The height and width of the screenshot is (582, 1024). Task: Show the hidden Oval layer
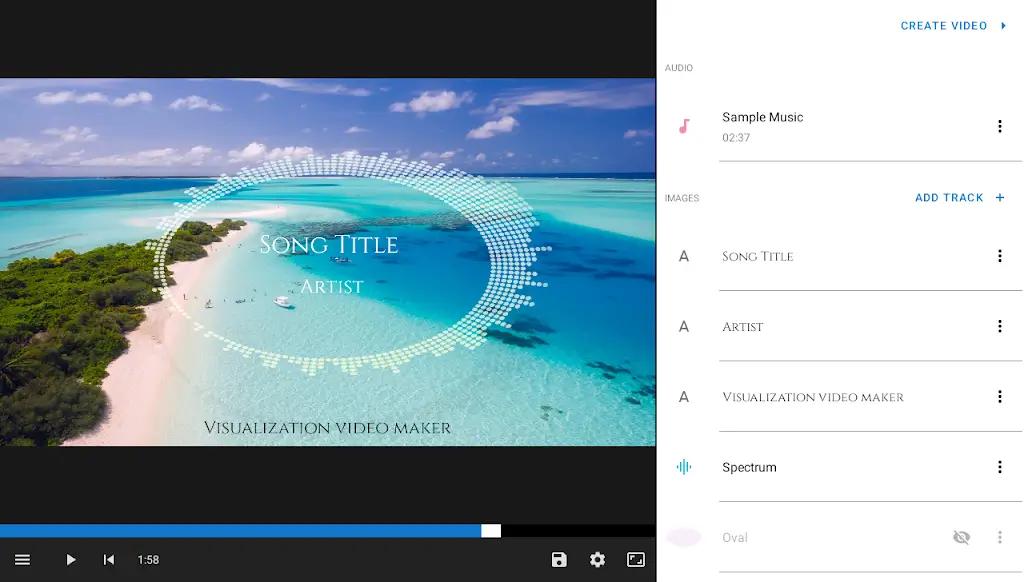click(x=961, y=537)
